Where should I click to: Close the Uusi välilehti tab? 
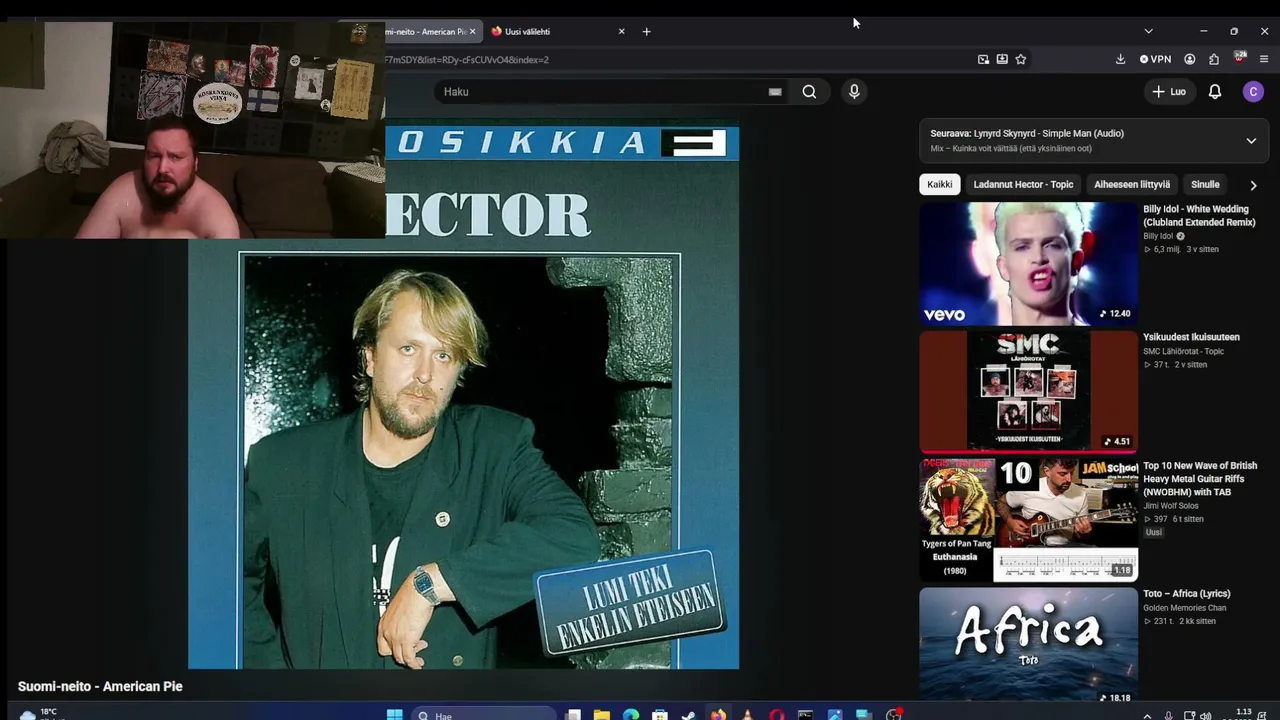coord(621,31)
